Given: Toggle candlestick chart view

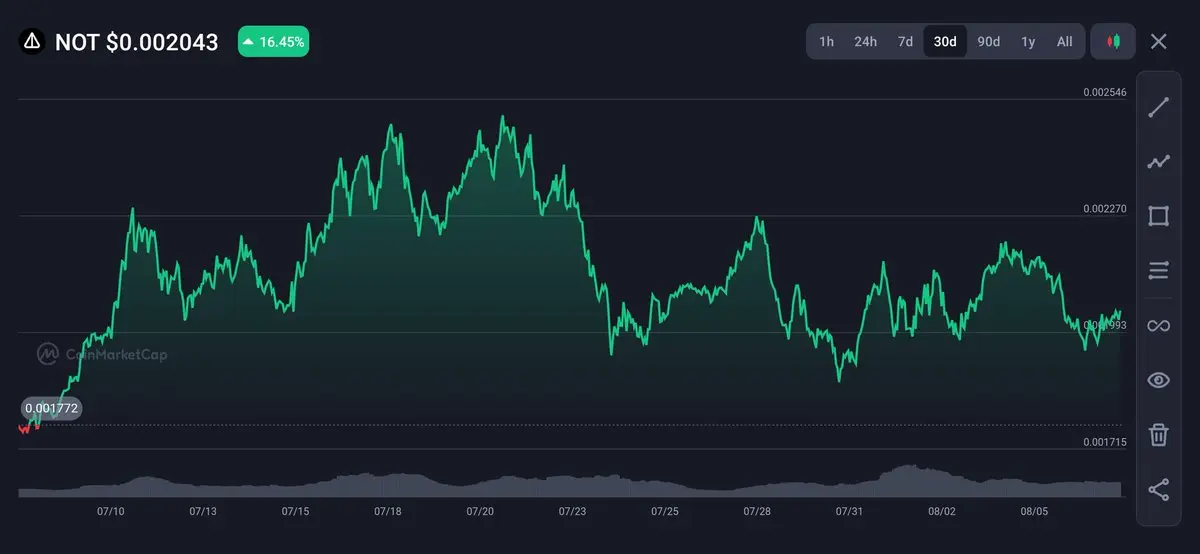Looking at the screenshot, I should (x=1113, y=41).
